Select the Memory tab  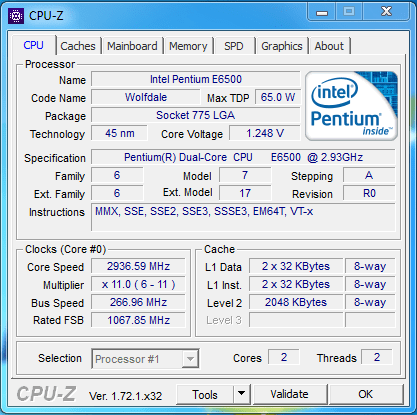click(x=188, y=46)
